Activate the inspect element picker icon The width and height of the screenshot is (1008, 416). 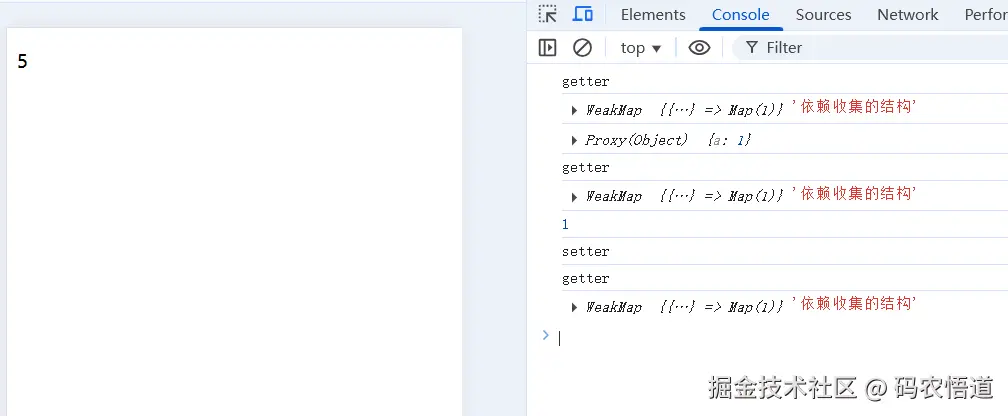[x=547, y=14]
